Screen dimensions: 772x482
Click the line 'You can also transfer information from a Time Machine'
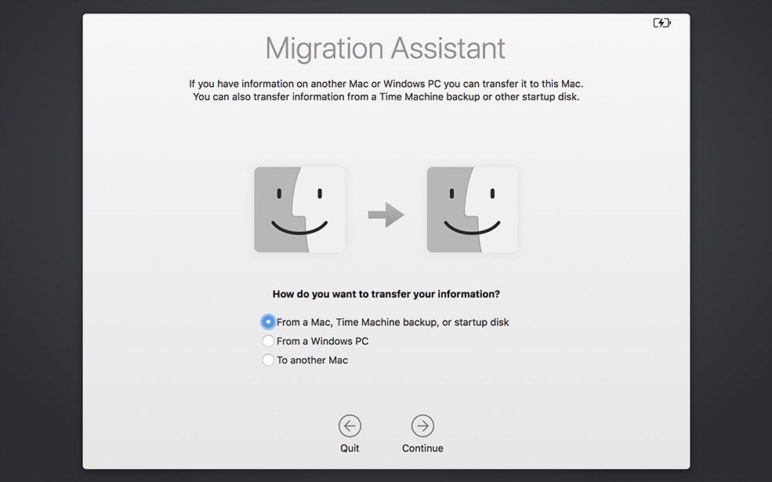386,97
